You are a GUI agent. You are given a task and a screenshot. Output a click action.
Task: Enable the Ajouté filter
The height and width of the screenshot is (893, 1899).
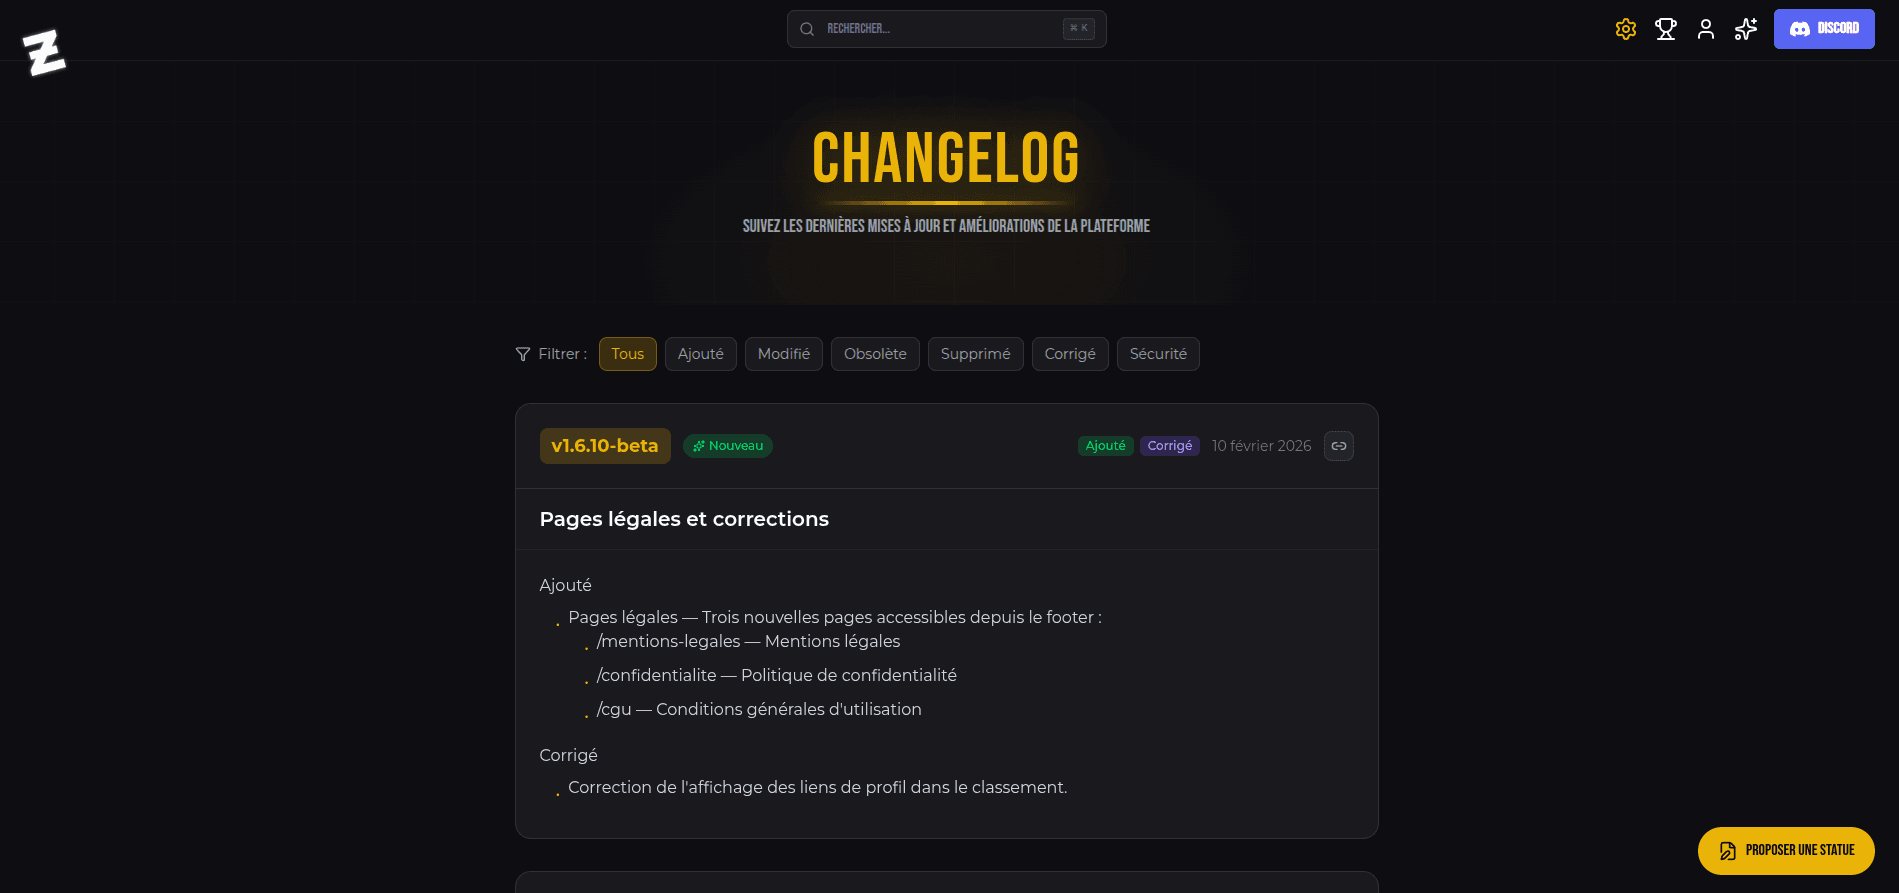pos(700,353)
